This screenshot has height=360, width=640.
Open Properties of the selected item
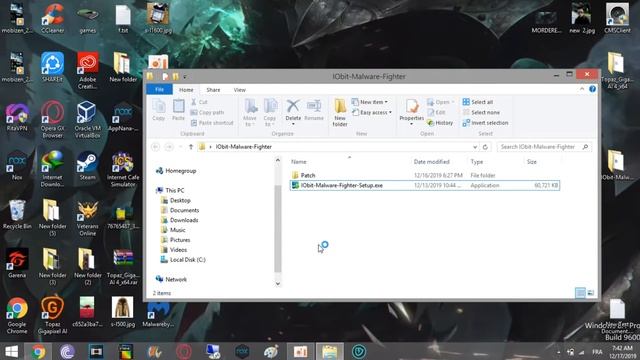[x=411, y=112]
